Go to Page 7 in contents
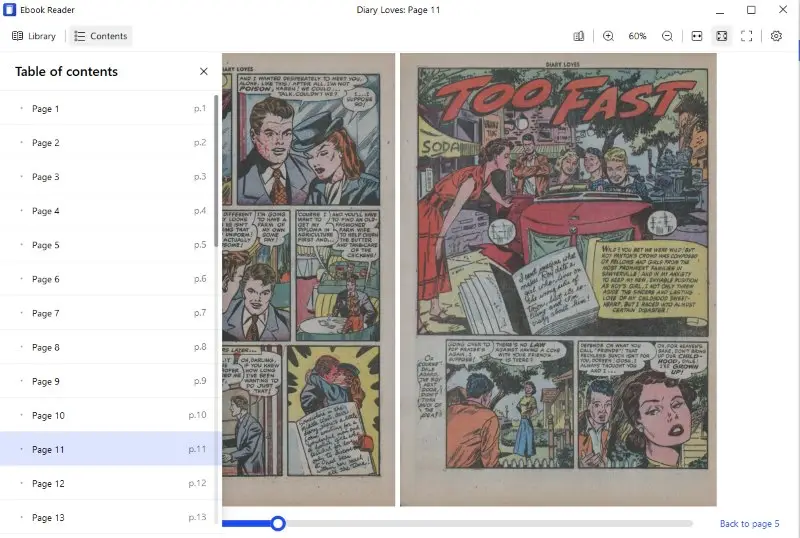The height and width of the screenshot is (538, 800). pos(107,313)
